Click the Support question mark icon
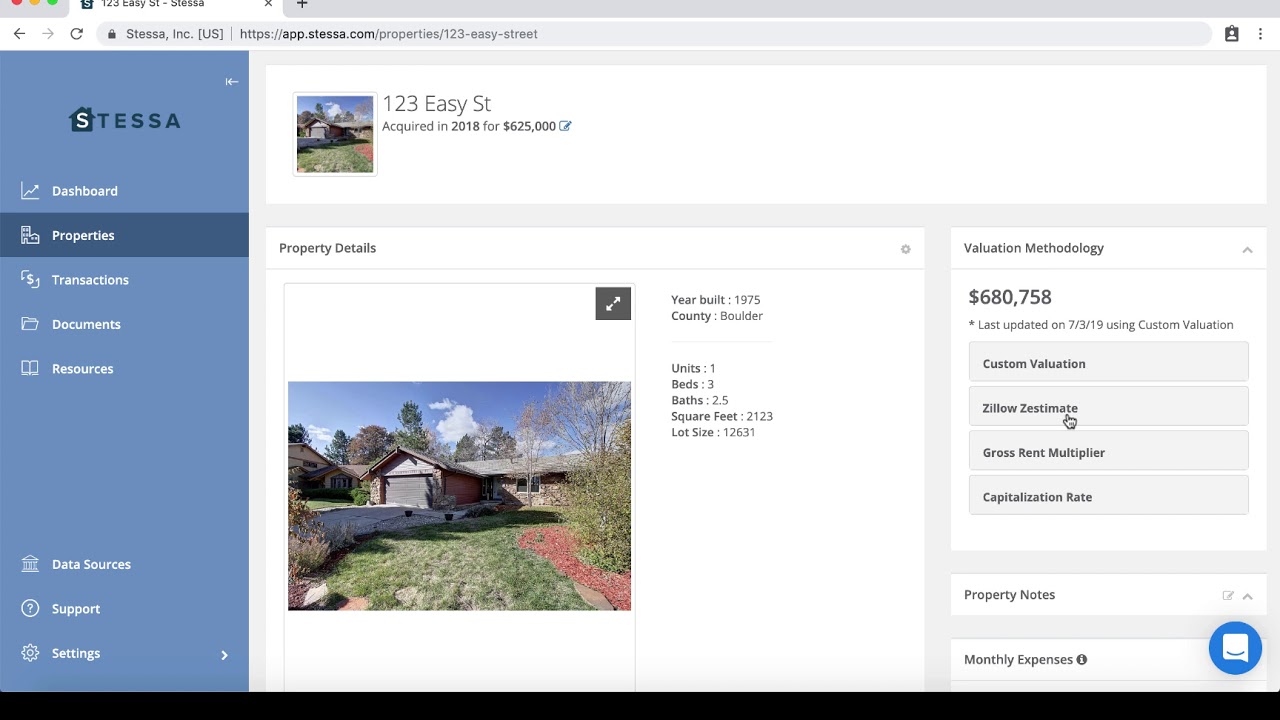The image size is (1280, 720). click(31, 609)
